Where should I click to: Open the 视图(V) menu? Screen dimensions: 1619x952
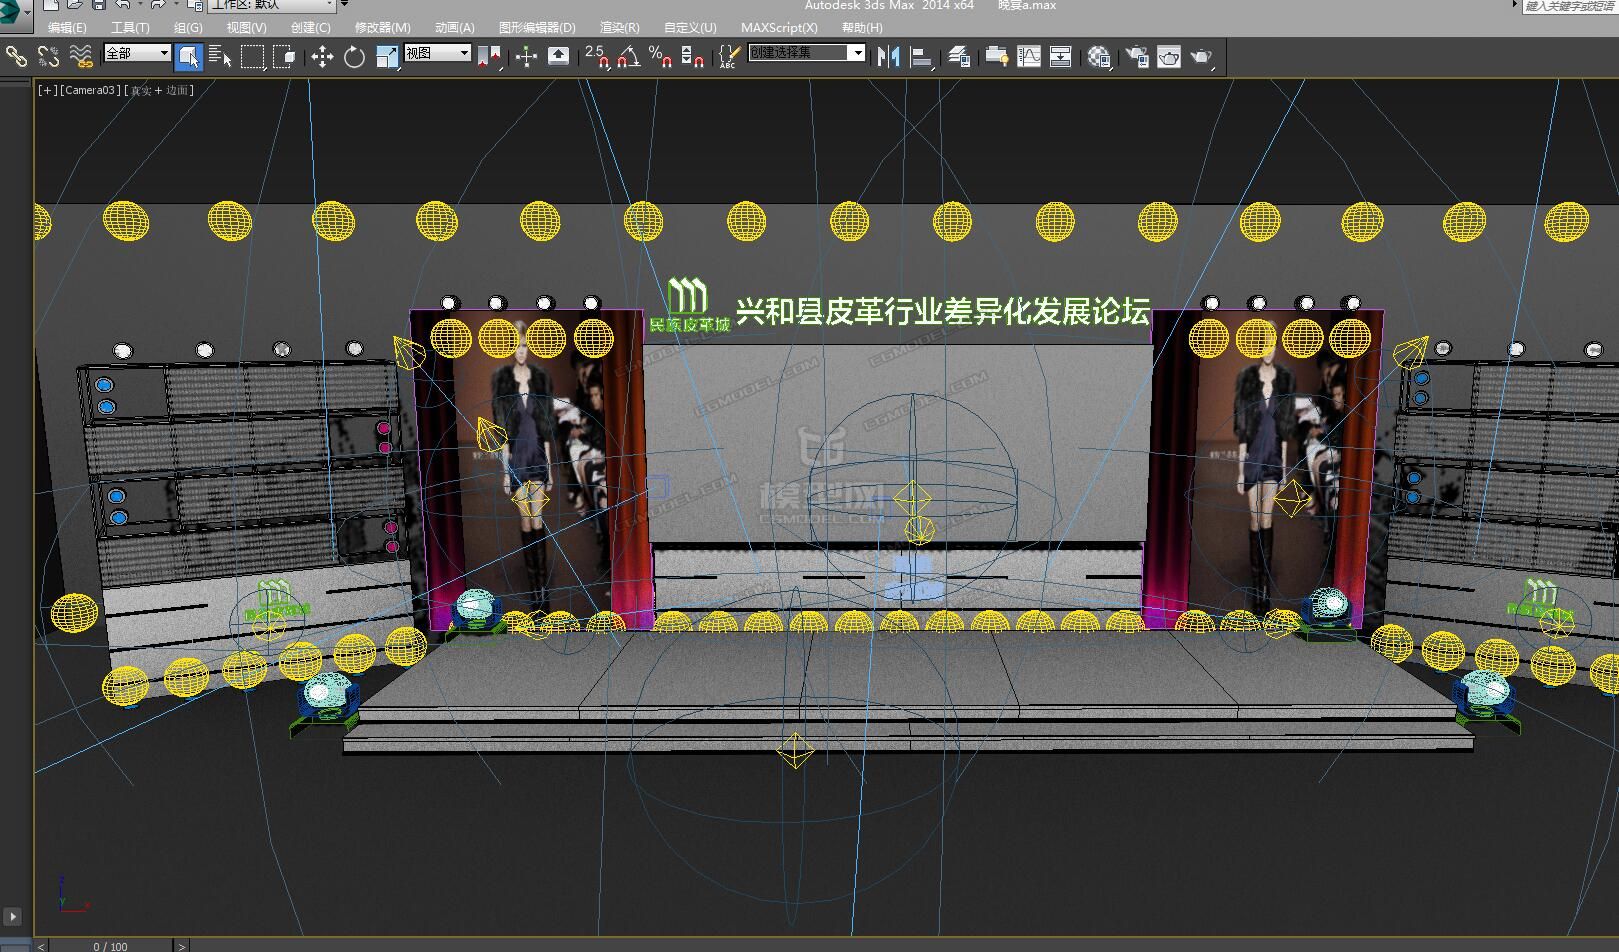(246, 28)
